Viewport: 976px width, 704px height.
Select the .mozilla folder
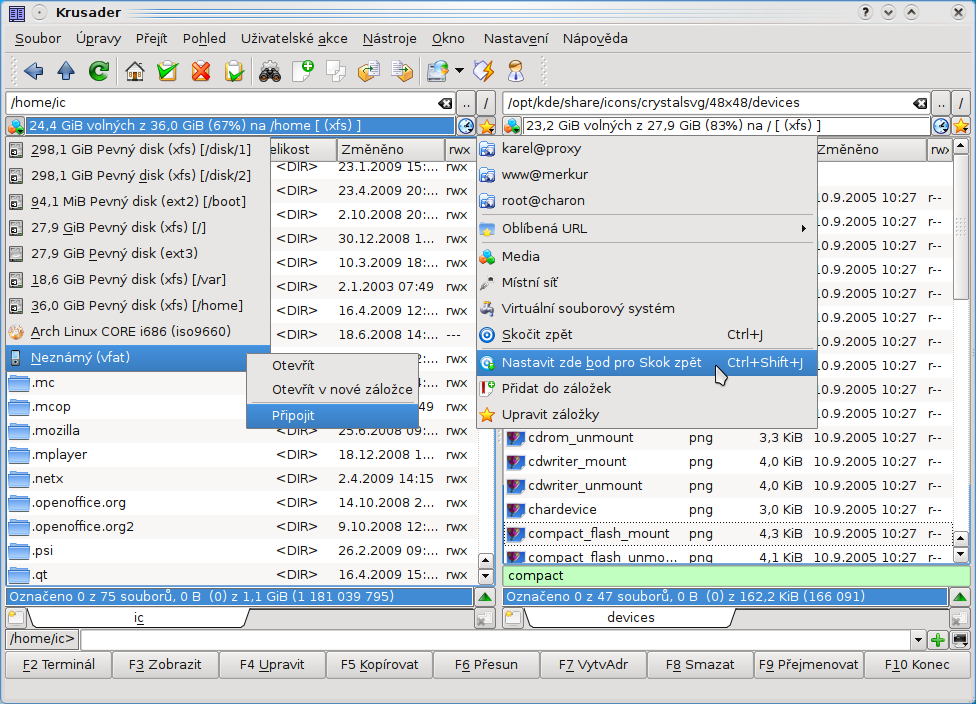[56, 431]
